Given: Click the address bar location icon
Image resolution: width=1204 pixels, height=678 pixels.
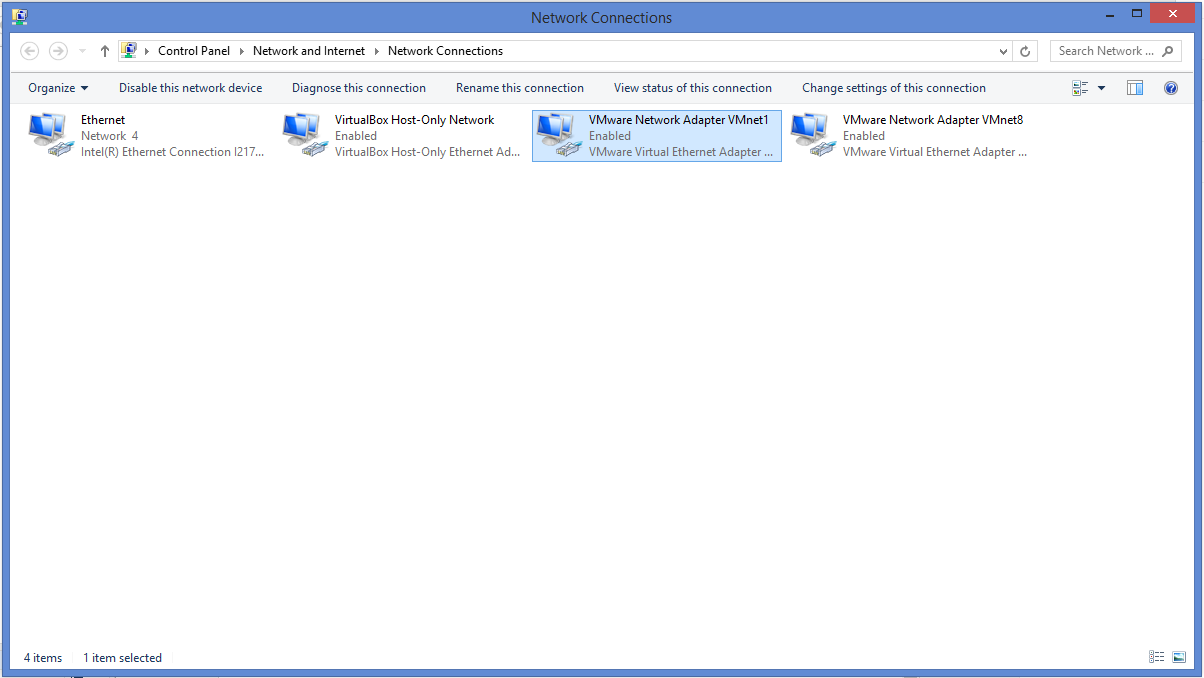Looking at the screenshot, I should (x=129, y=51).
